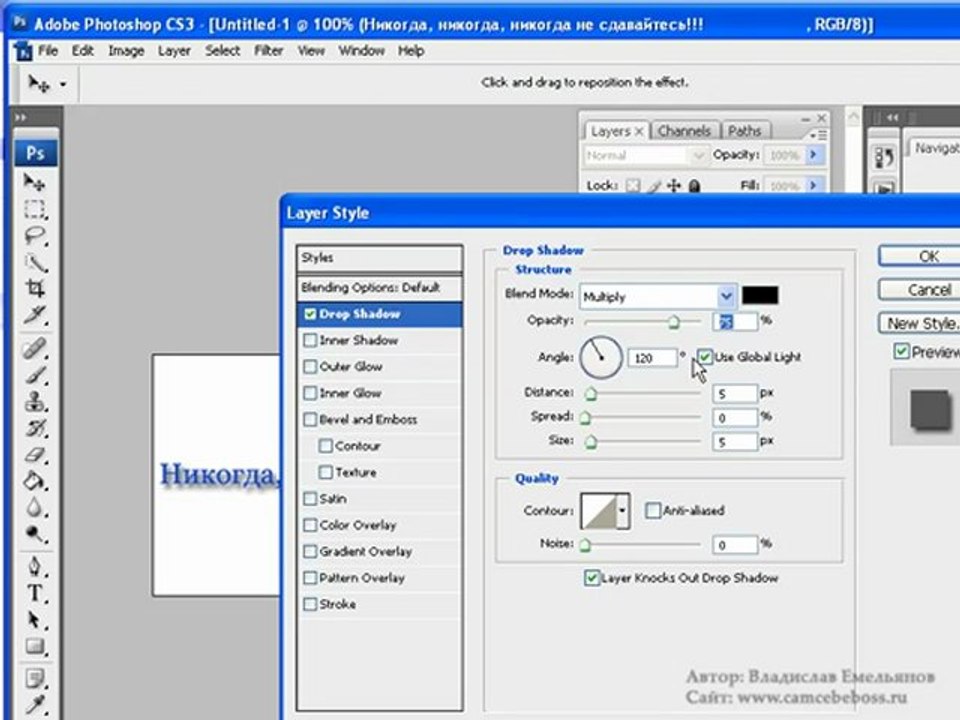Open the File menu
960x720 pixels.
click(48, 51)
